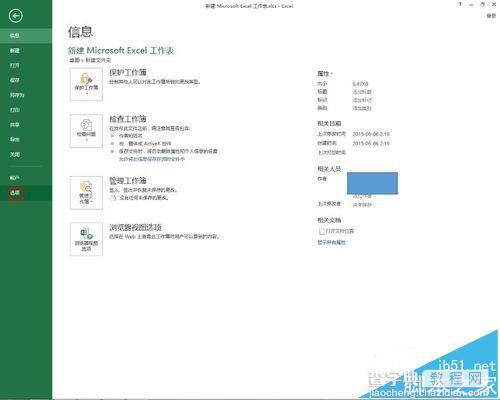Viewport: 500px width, 400px height.
Task: Click 登录 sign-in at top right
Action: point(491,16)
